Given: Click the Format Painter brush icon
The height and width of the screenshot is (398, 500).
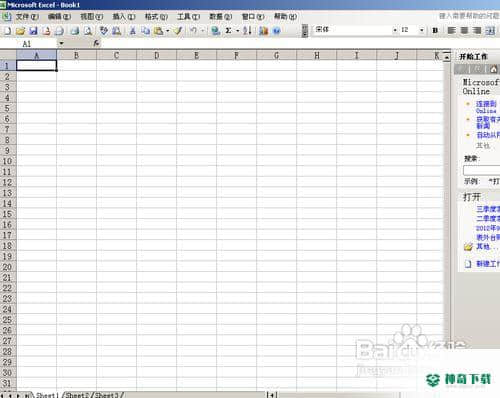Looking at the screenshot, I should point(178,31).
